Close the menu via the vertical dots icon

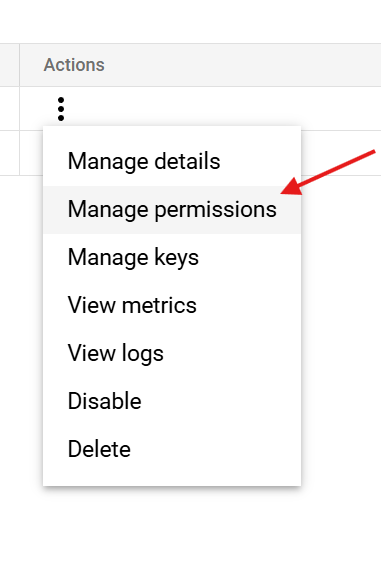click(x=61, y=109)
